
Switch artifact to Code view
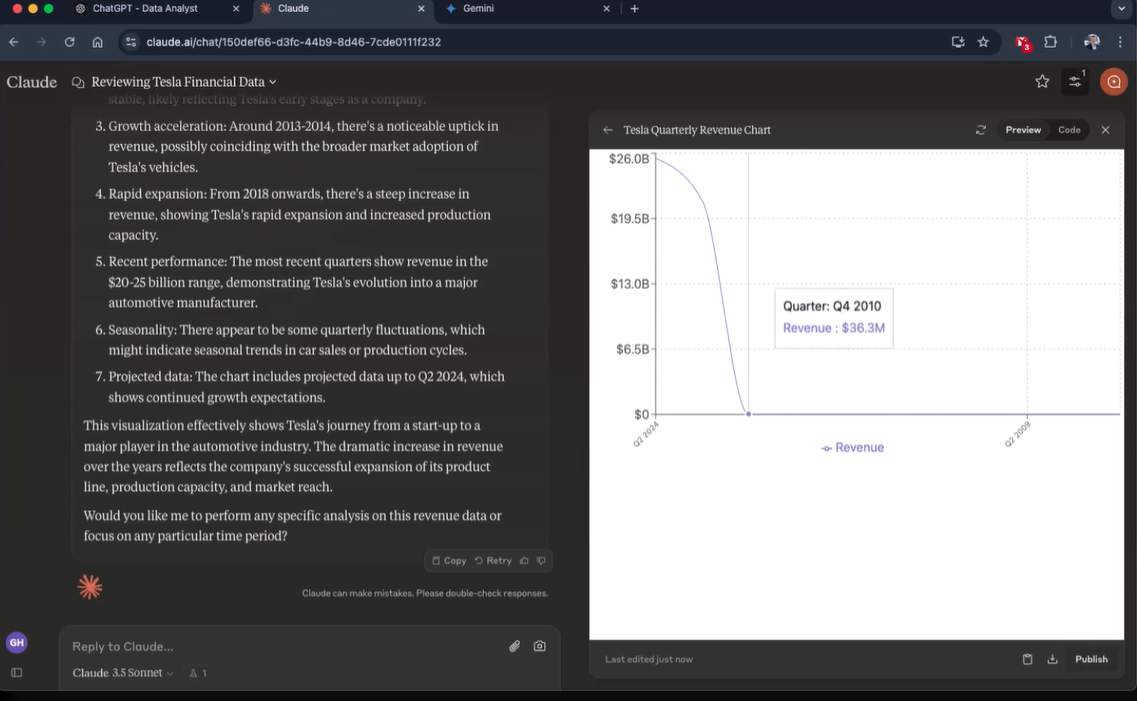(1069, 130)
